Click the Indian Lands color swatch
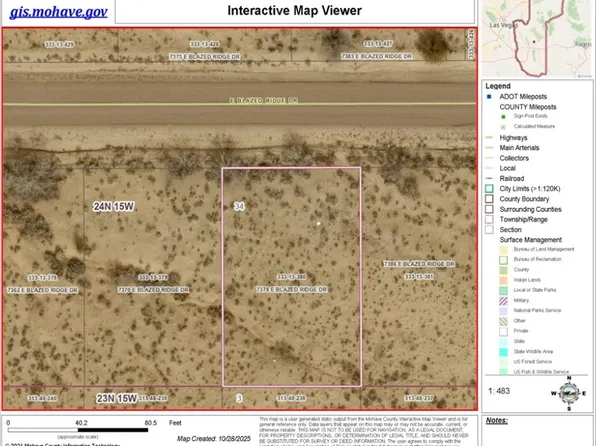This screenshot has height=446, width=596. 503,281
